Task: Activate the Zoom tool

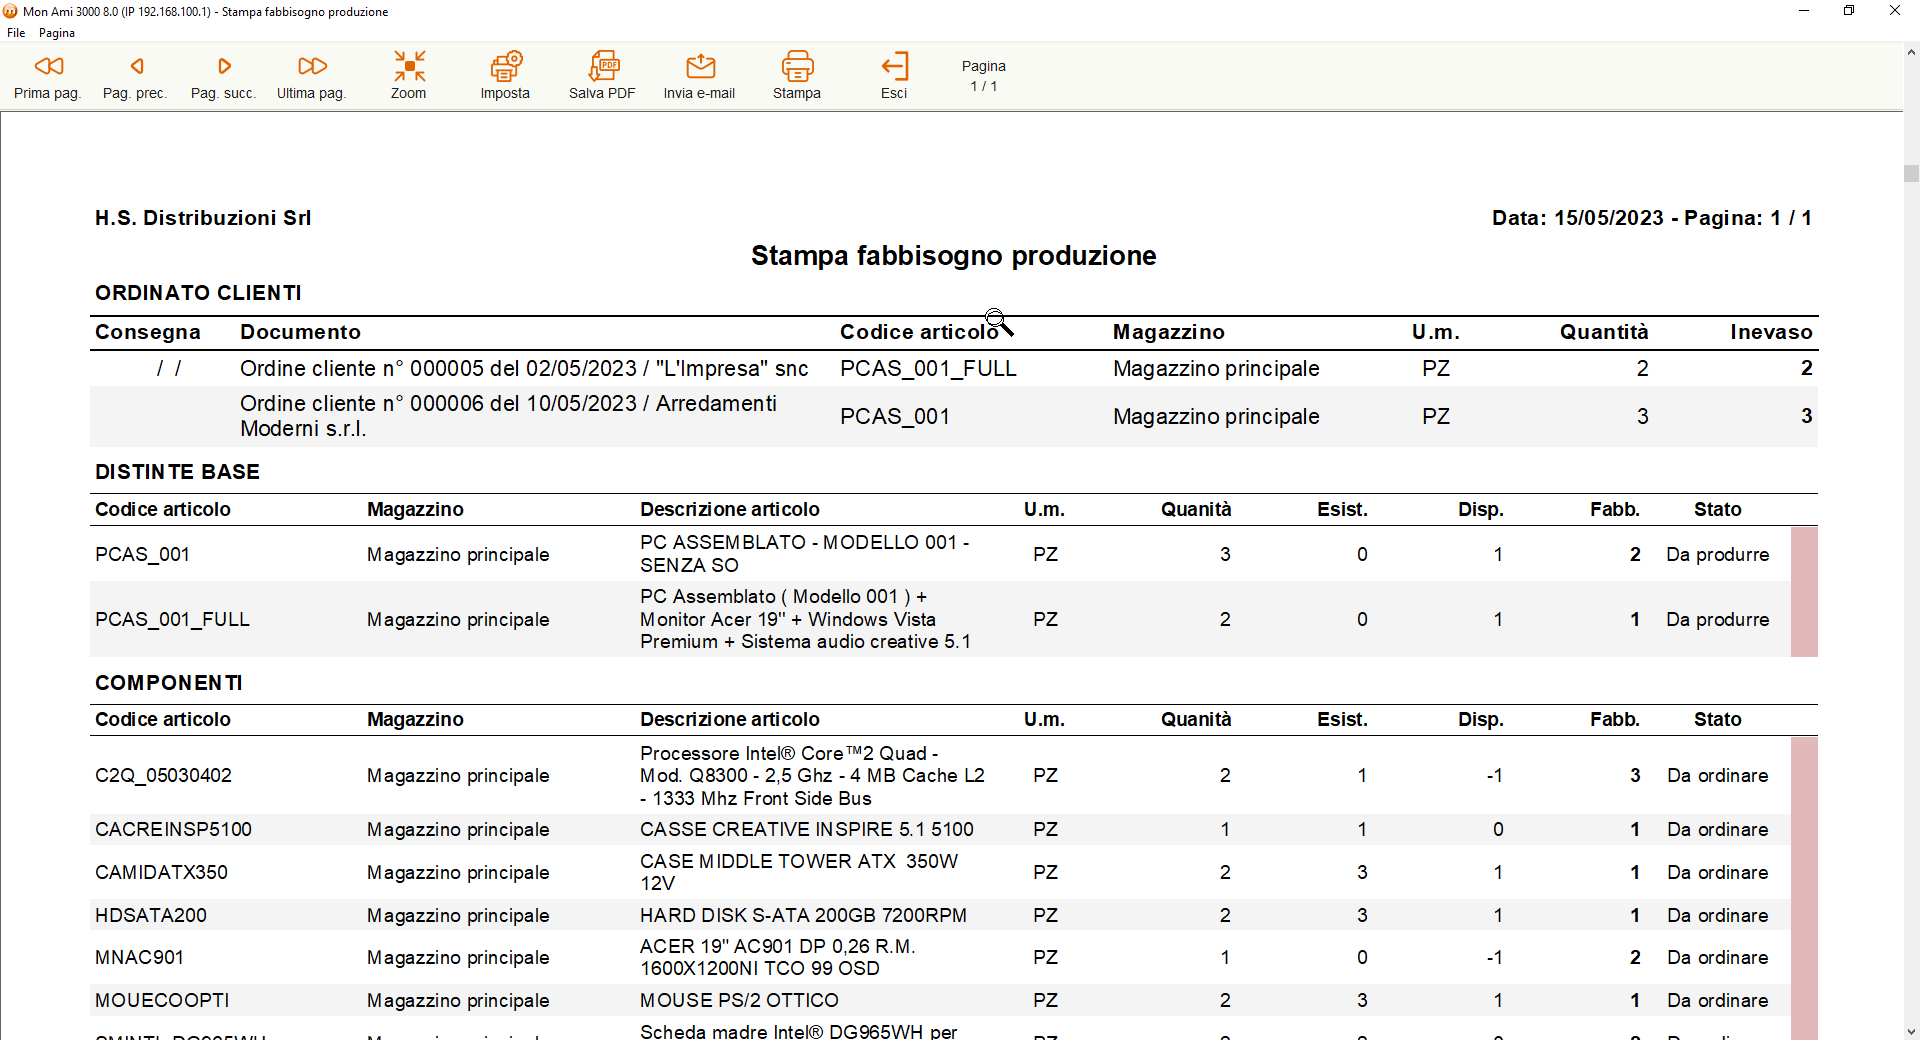Action: [x=408, y=76]
